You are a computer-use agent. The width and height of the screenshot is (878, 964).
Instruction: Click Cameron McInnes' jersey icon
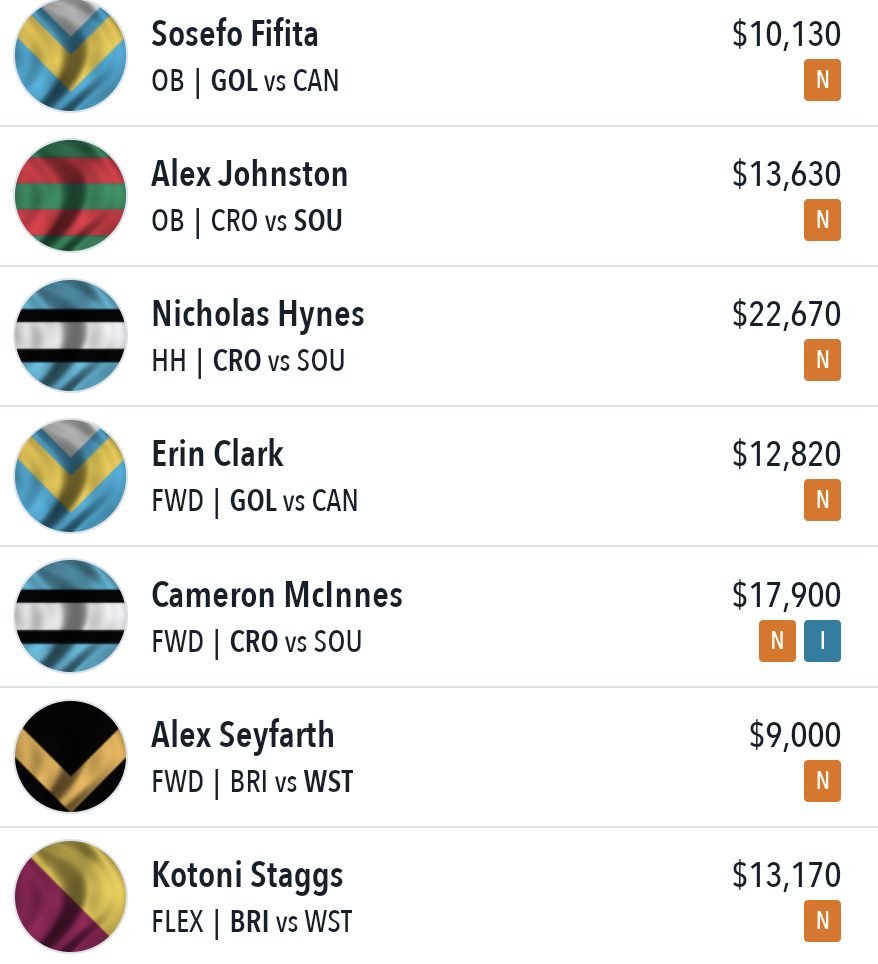70,616
